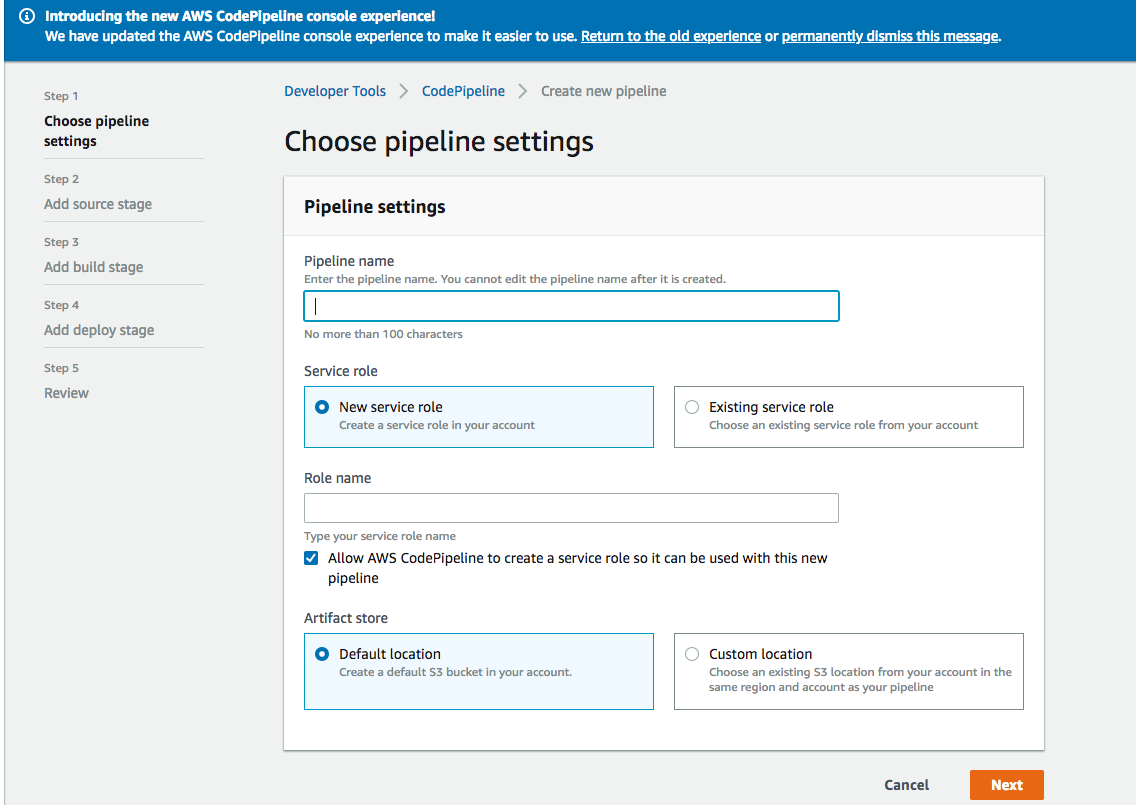1136x805 pixels.
Task: Click into the Role name input field
Action: coord(571,508)
